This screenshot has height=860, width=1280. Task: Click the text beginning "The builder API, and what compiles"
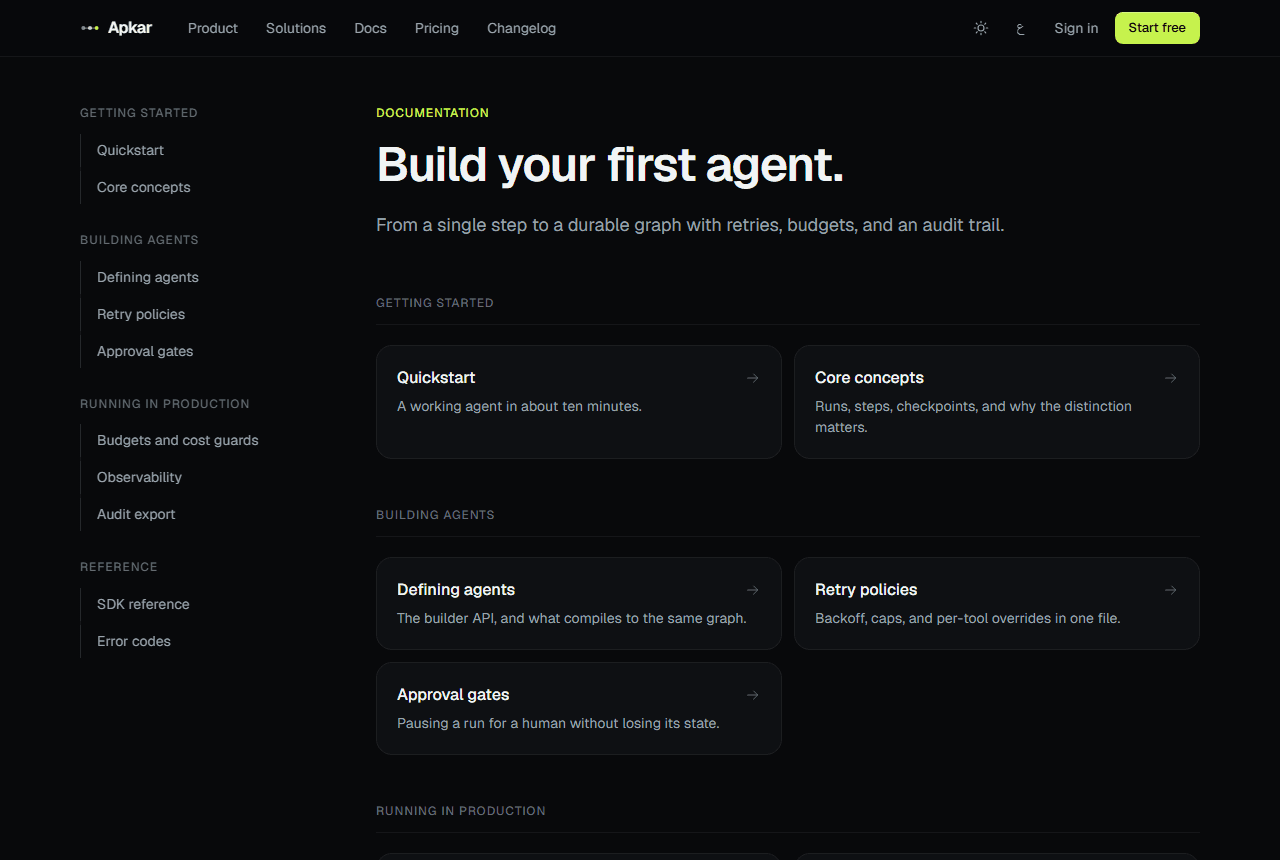[x=572, y=618]
